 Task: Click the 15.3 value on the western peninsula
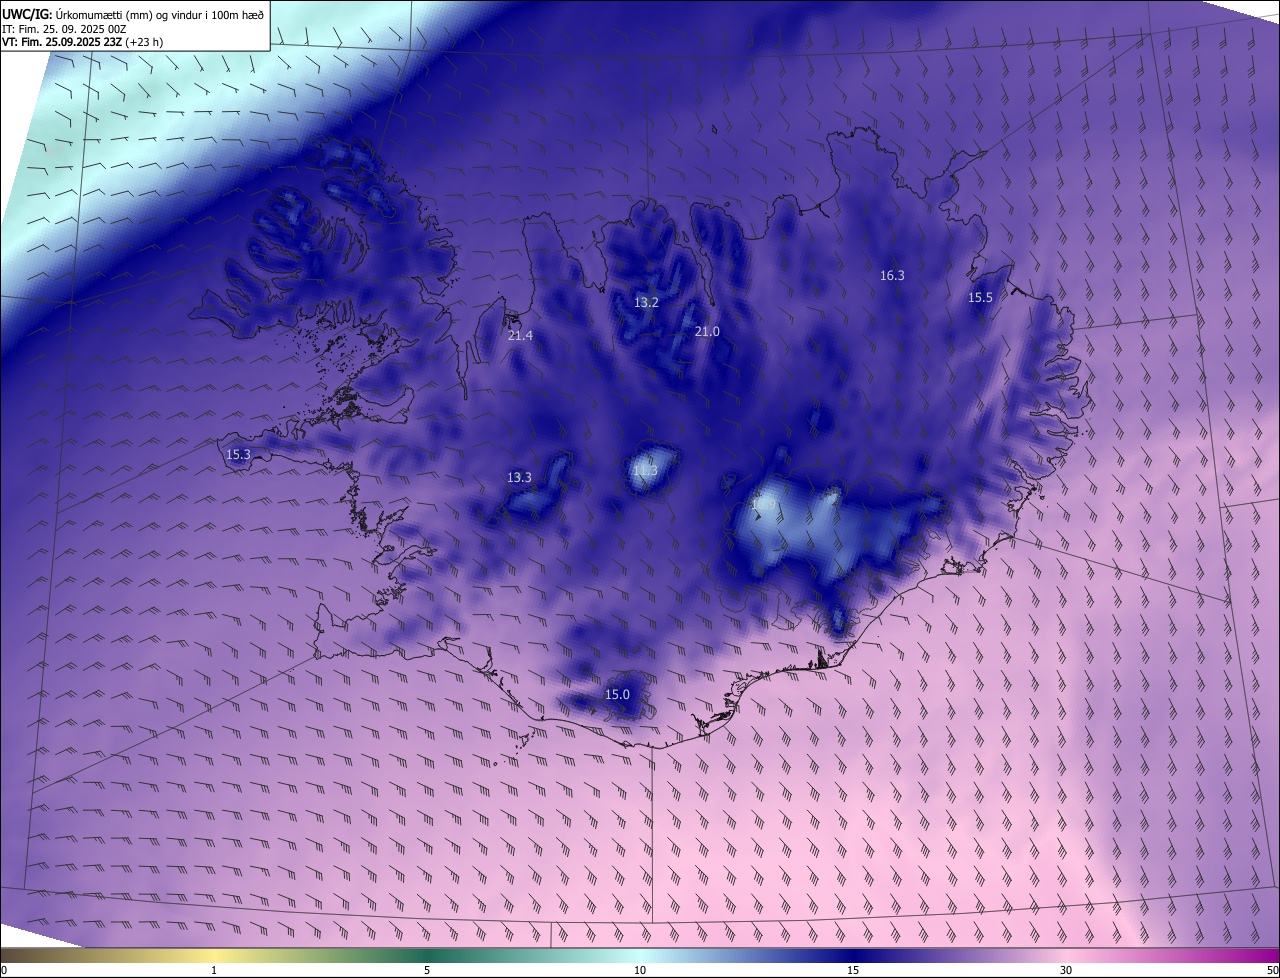point(238,454)
